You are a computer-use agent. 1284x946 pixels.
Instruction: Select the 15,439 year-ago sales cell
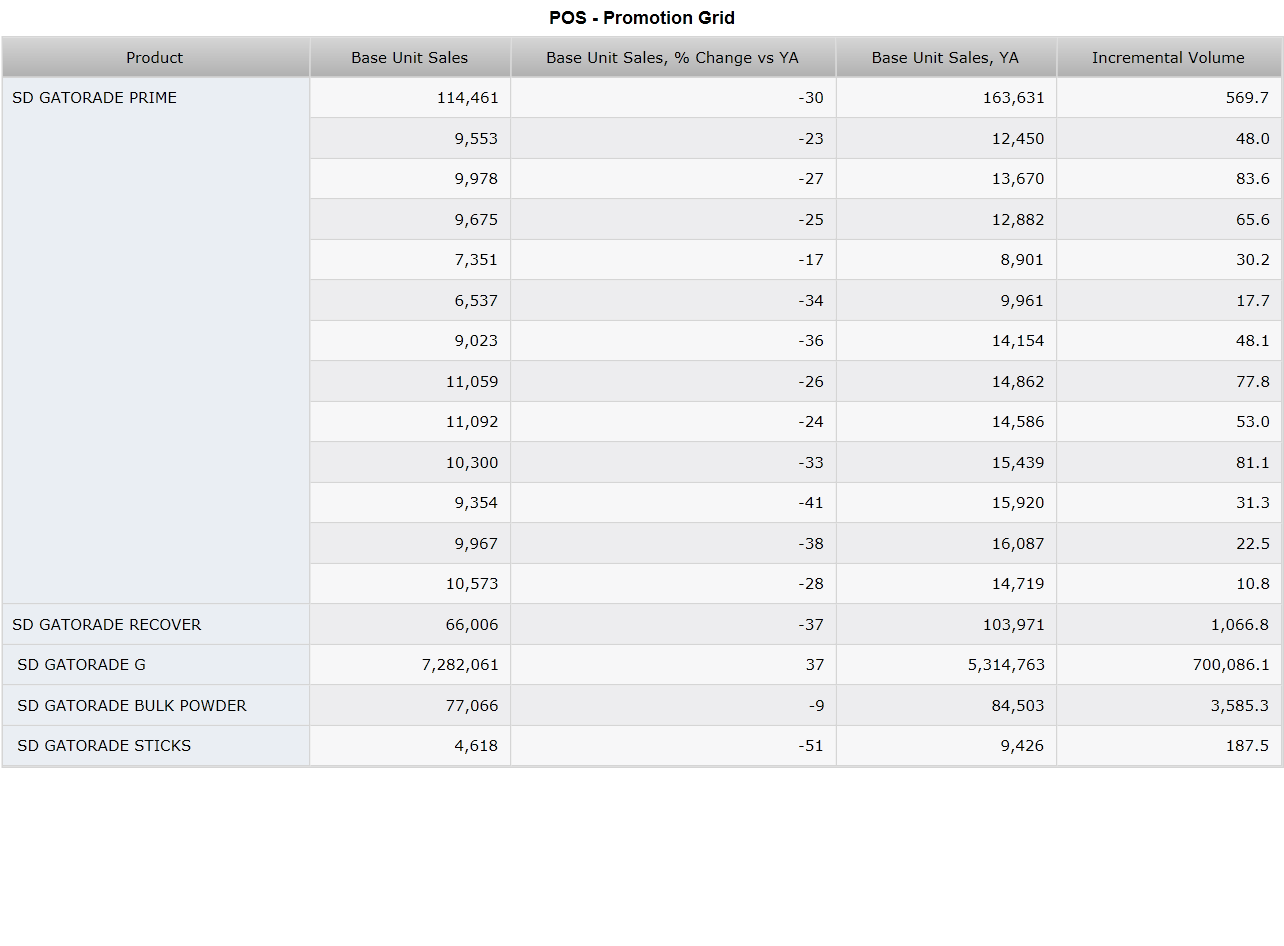point(946,462)
